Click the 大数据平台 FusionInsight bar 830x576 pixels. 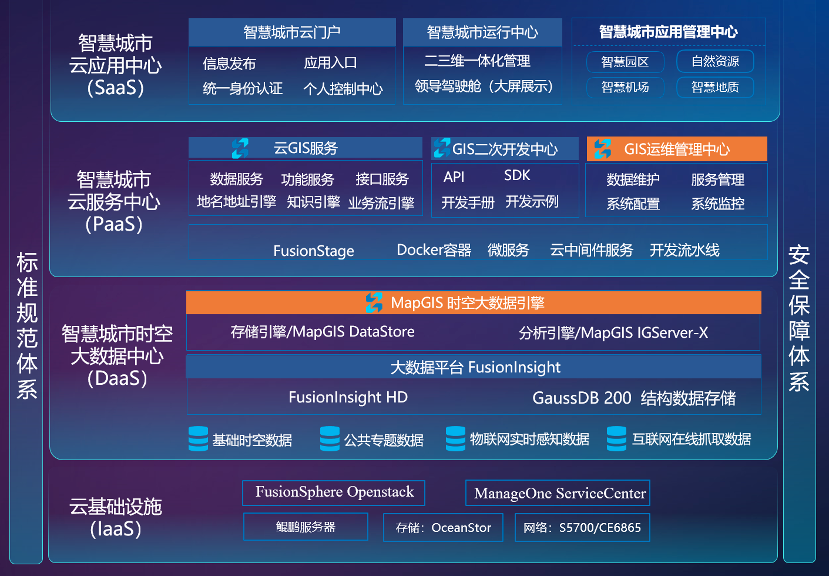[474, 367]
